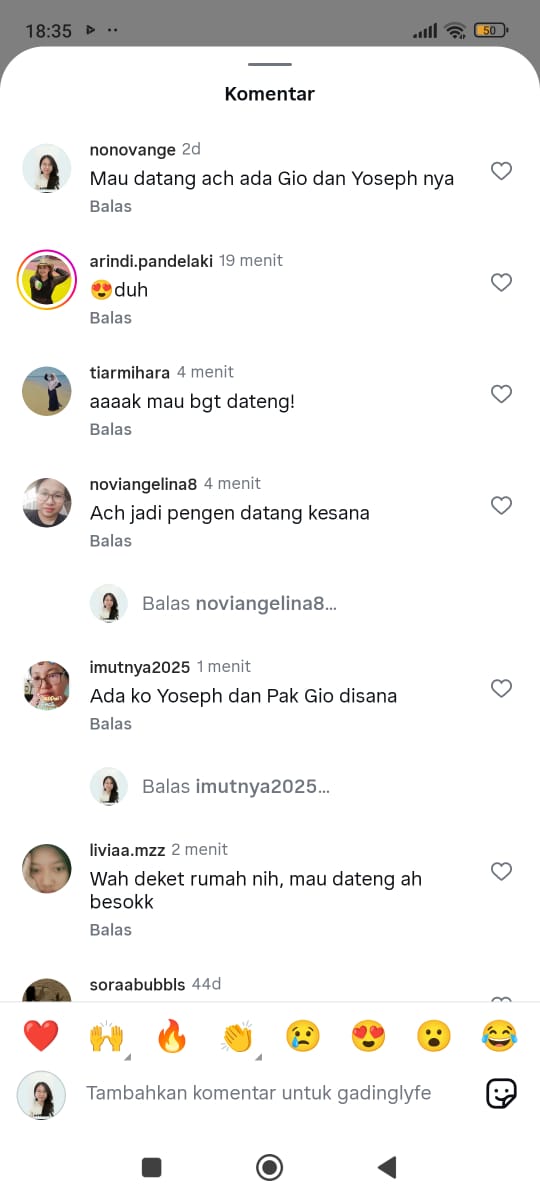Add the fire emoji reaction
540x1200 pixels.
172,1036
